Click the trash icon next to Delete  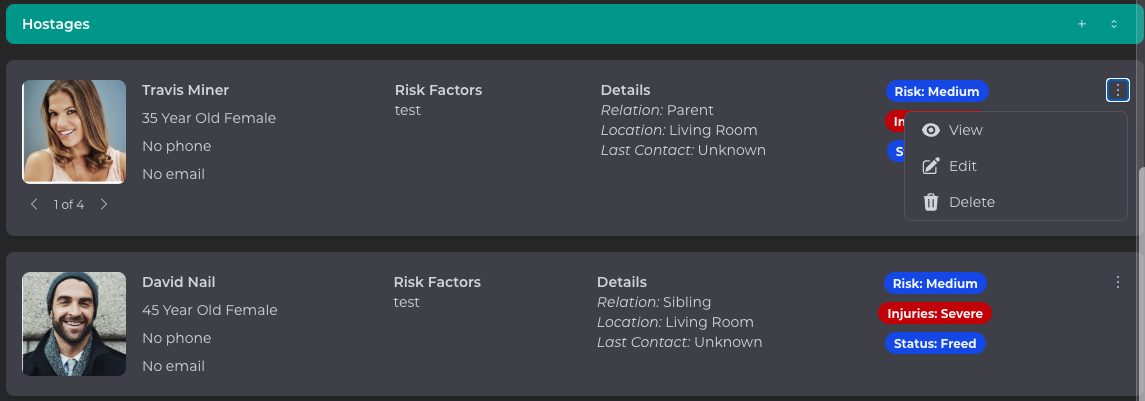(x=931, y=202)
